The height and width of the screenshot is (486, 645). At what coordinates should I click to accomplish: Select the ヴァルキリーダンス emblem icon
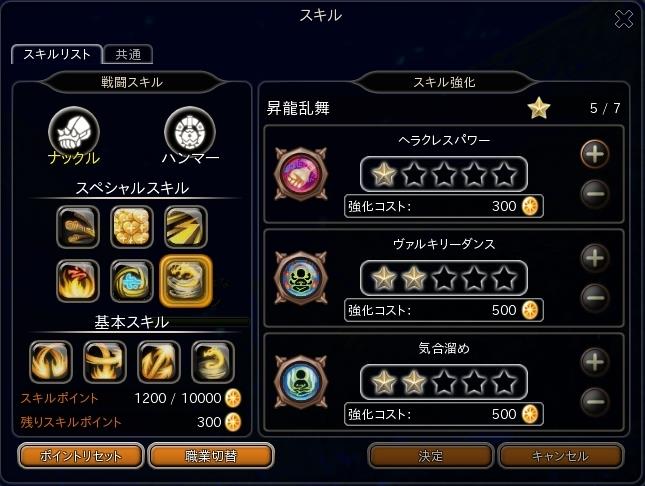301,278
